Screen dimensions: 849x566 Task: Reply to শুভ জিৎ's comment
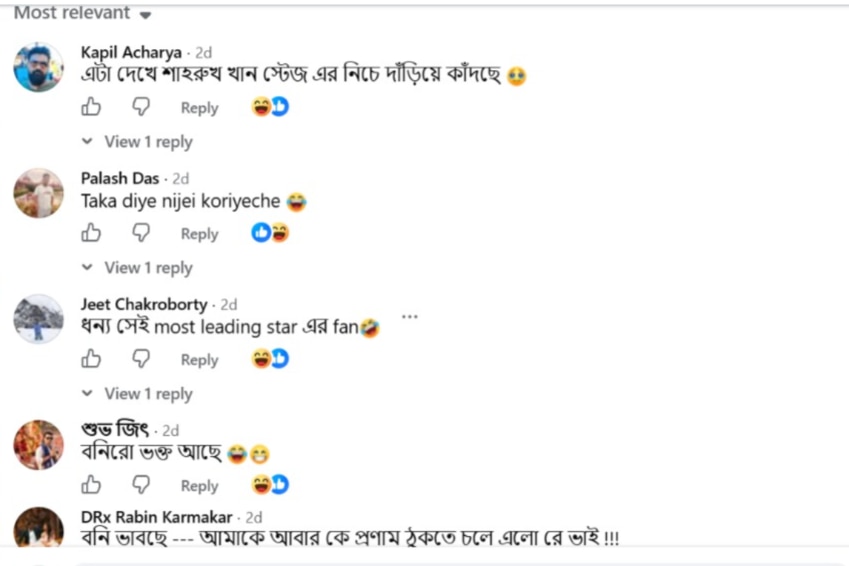pyautogui.click(x=200, y=486)
